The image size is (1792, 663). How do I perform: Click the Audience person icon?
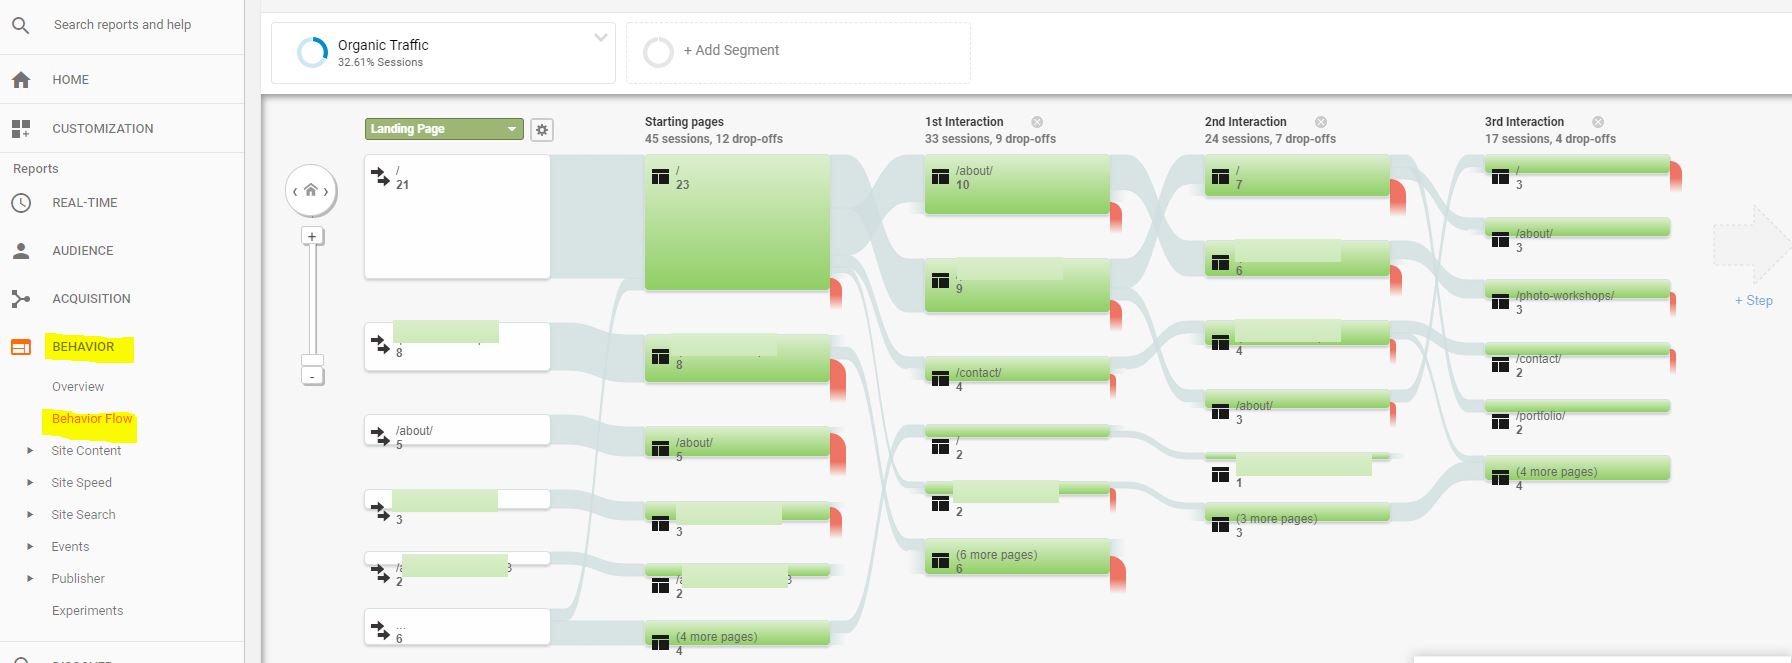(21, 251)
